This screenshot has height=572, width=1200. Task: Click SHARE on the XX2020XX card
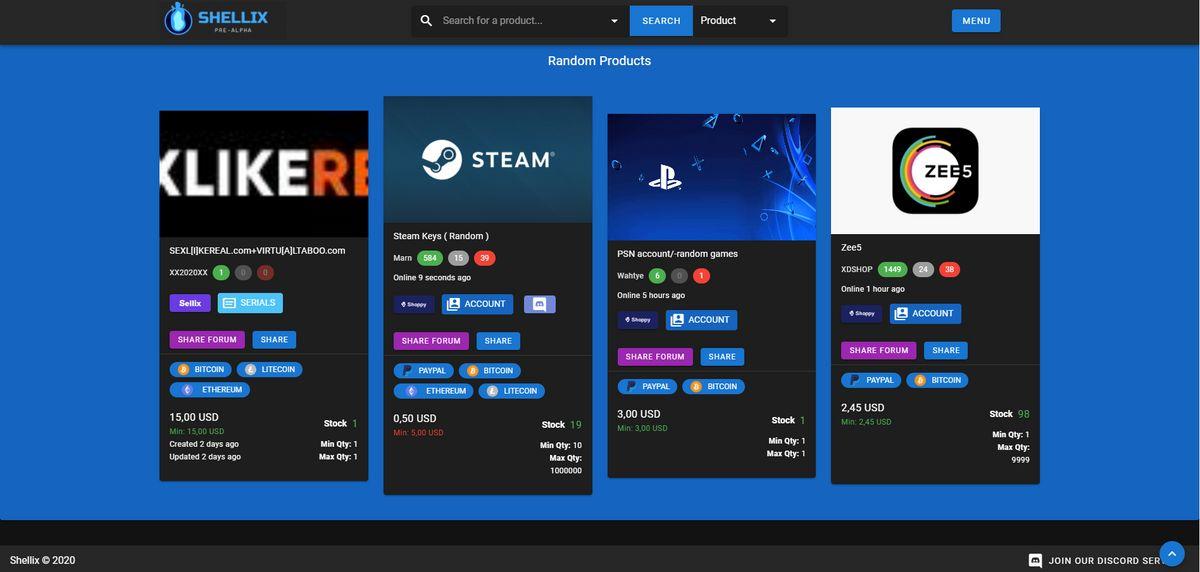click(x=274, y=340)
